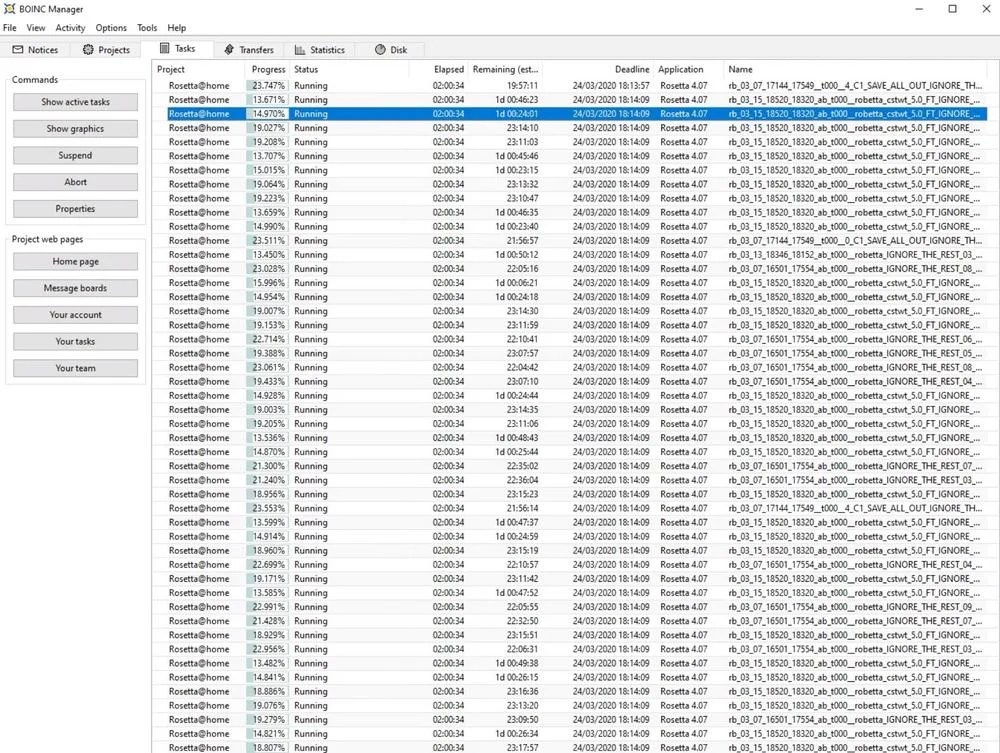Select the task with 13.671% progress
1000x753 pixels.
(570, 99)
